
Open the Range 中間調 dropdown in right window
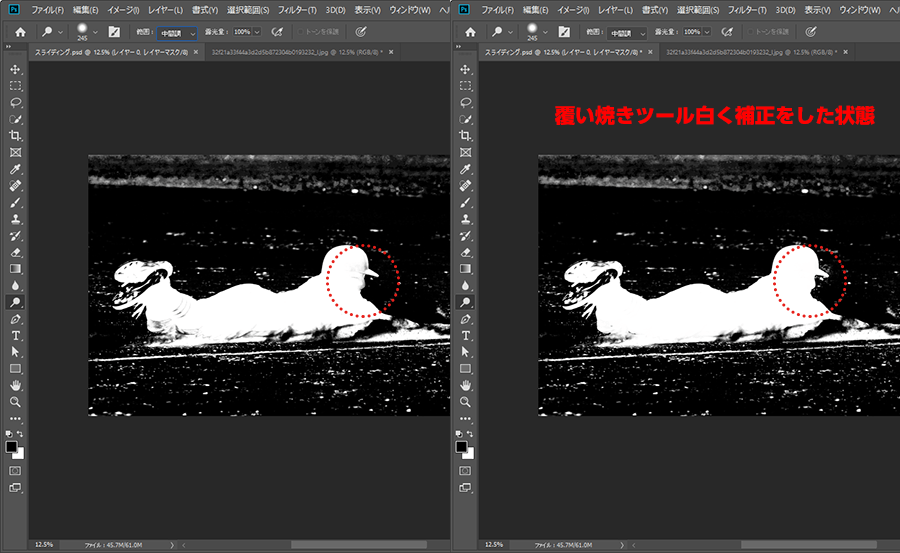(627, 33)
